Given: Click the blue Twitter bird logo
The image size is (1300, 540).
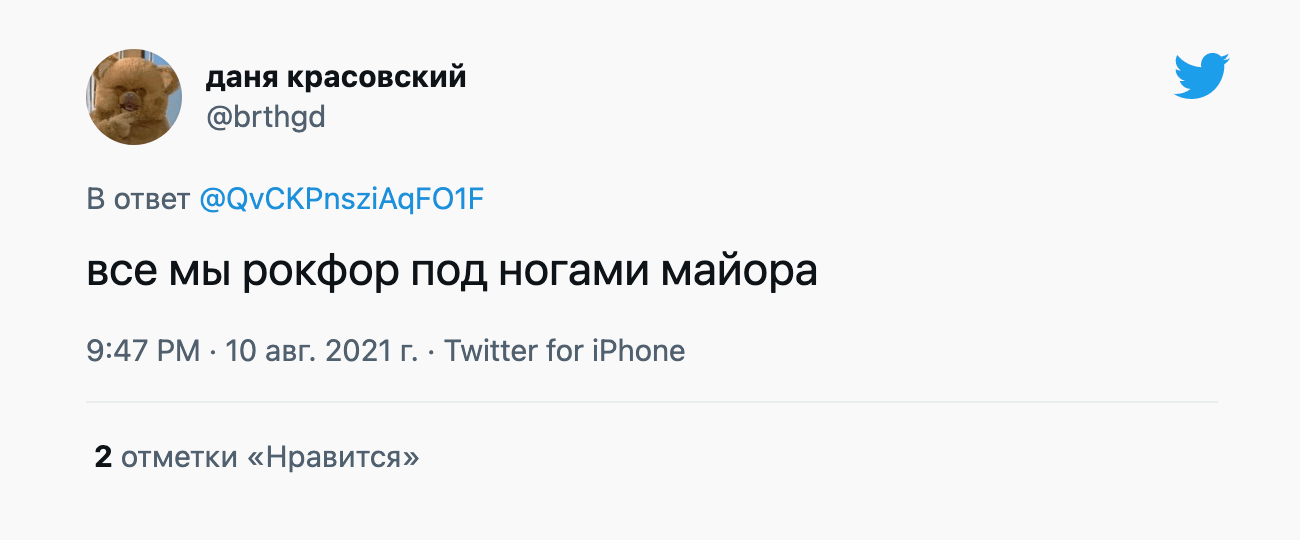Looking at the screenshot, I should [x=1201, y=77].
